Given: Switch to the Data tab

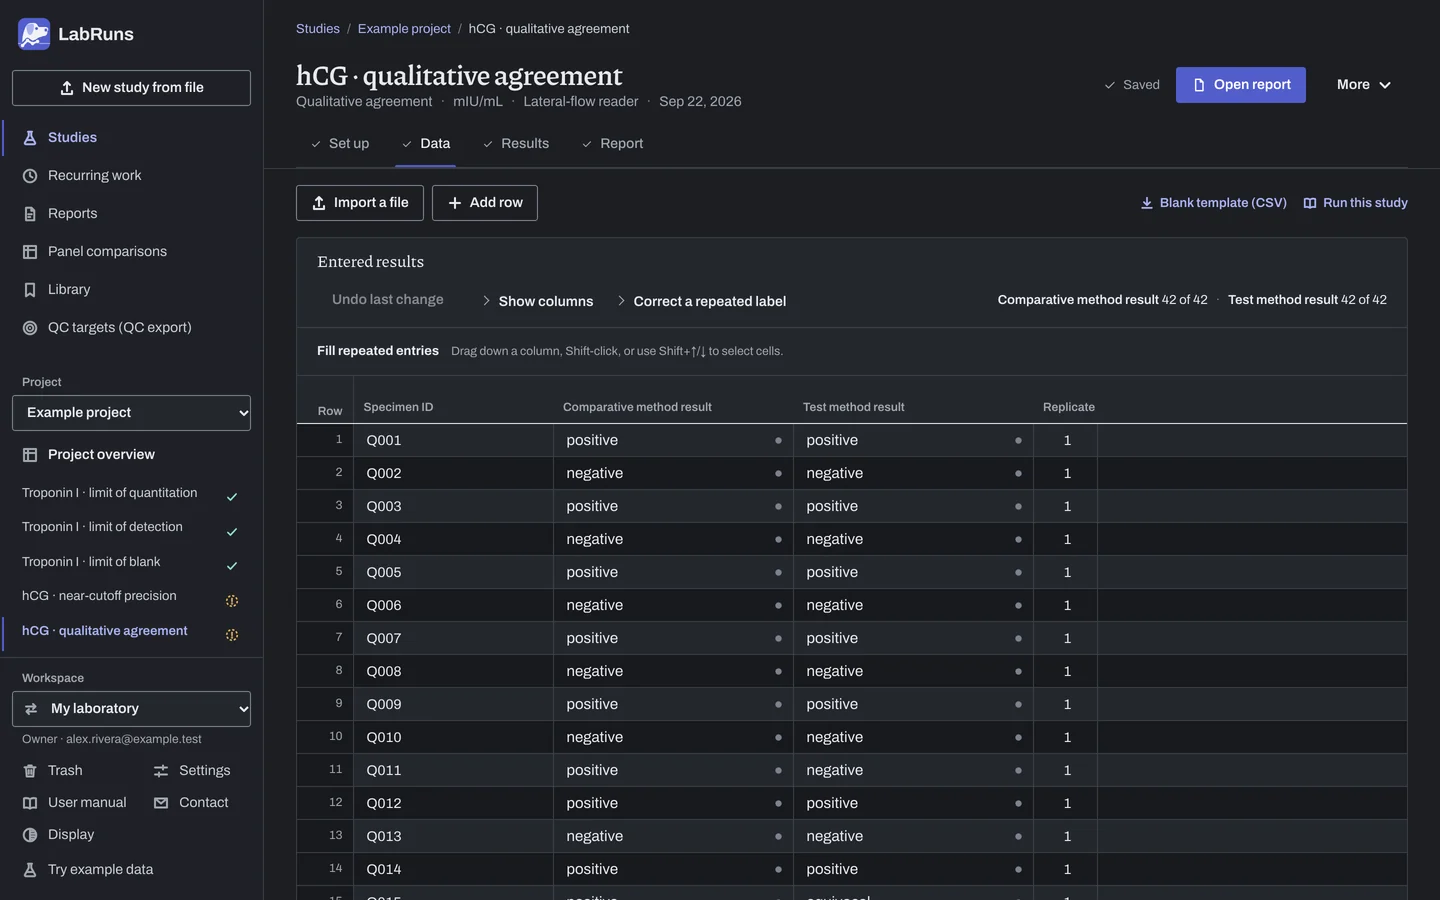Looking at the screenshot, I should (426, 144).
